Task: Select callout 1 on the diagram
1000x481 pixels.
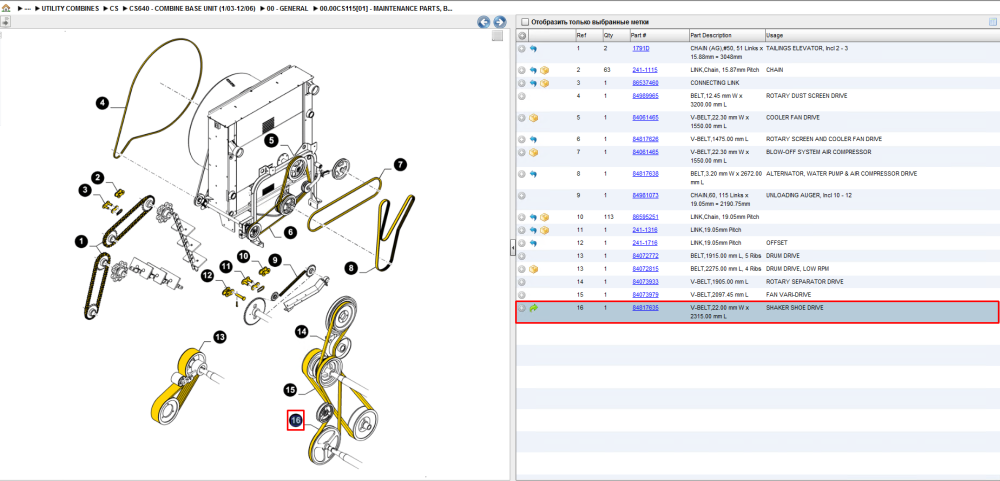Action: (x=81, y=241)
